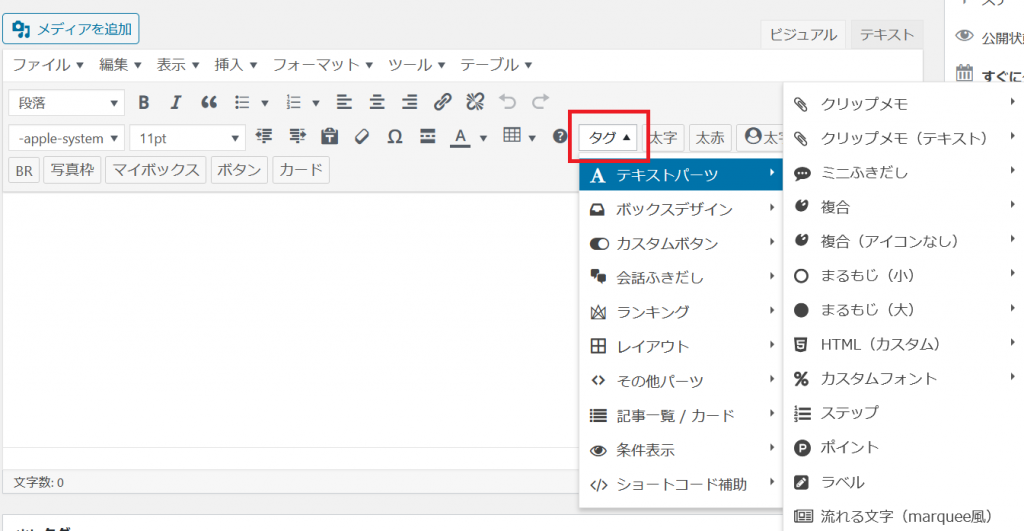Toggle the numbered list icon
The height and width of the screenshot is (531, 1024).
(294, 103)
